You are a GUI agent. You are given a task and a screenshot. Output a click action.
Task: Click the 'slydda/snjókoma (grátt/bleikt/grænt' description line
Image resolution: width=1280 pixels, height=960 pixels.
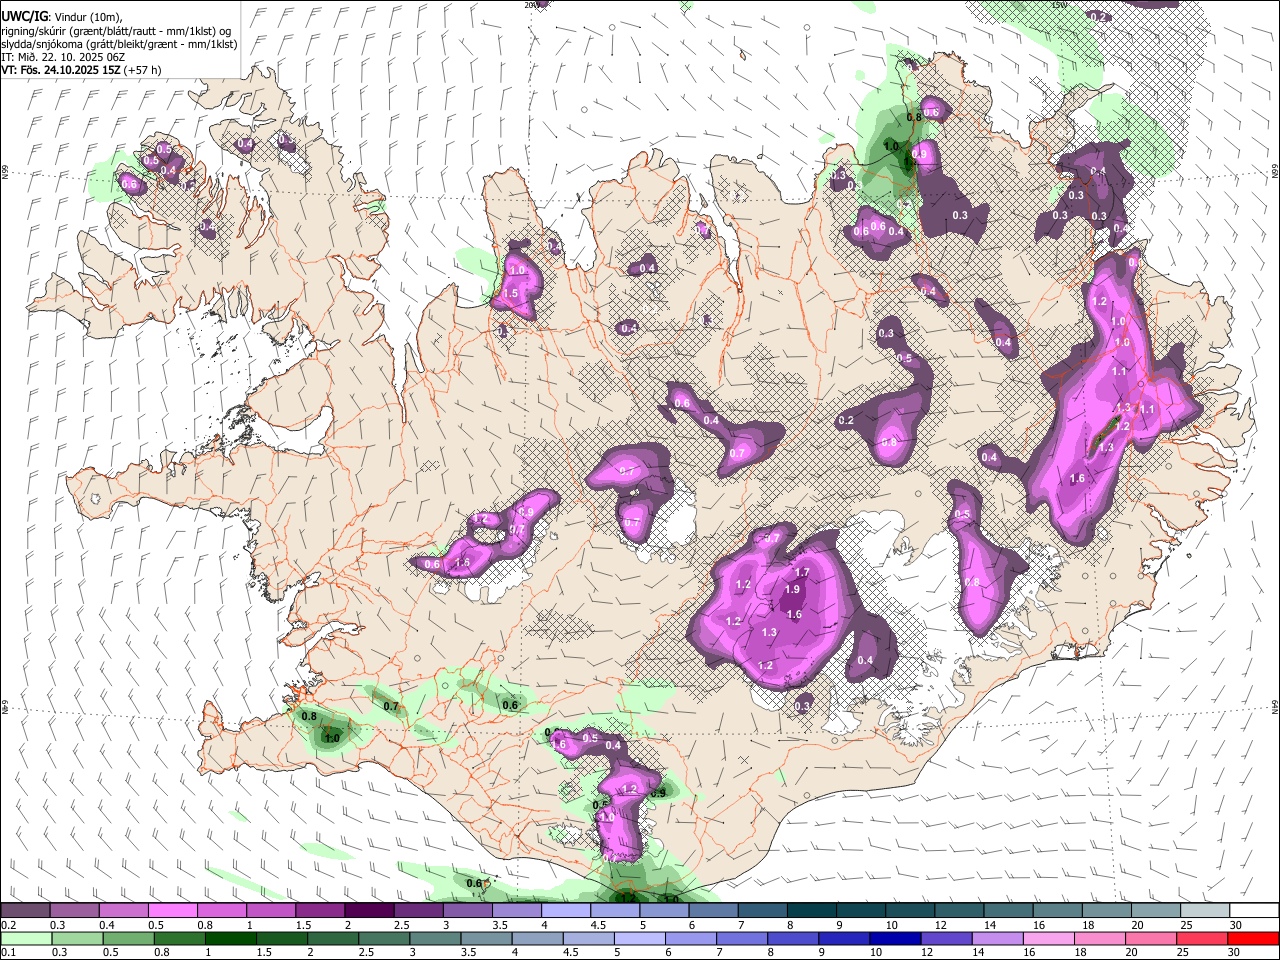point(119,44)
